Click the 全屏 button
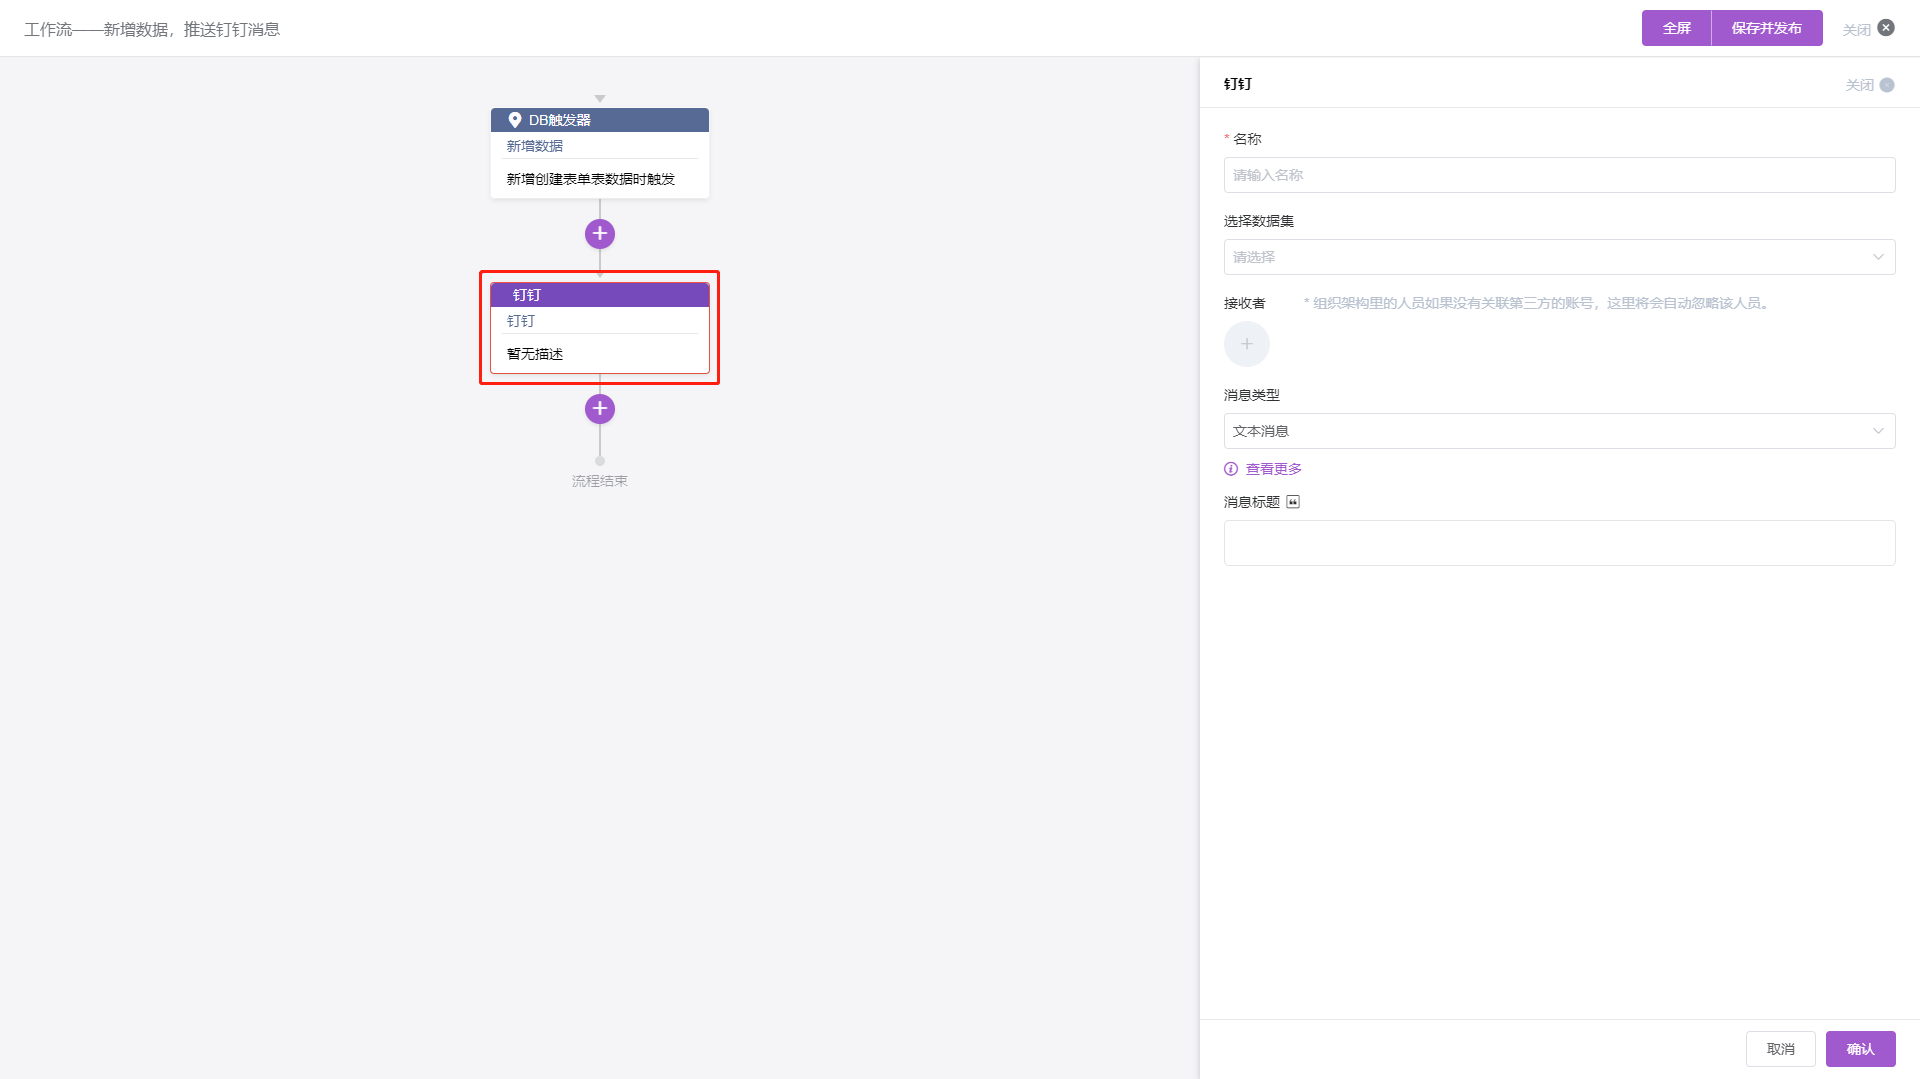Screen dimensions: 1920x1079 click(1676, 28)
